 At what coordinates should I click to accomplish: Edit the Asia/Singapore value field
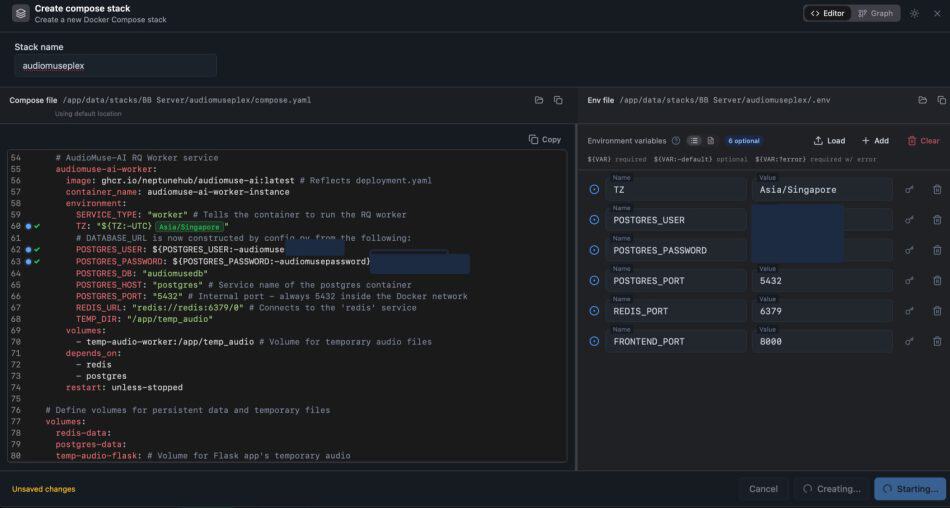822,189
